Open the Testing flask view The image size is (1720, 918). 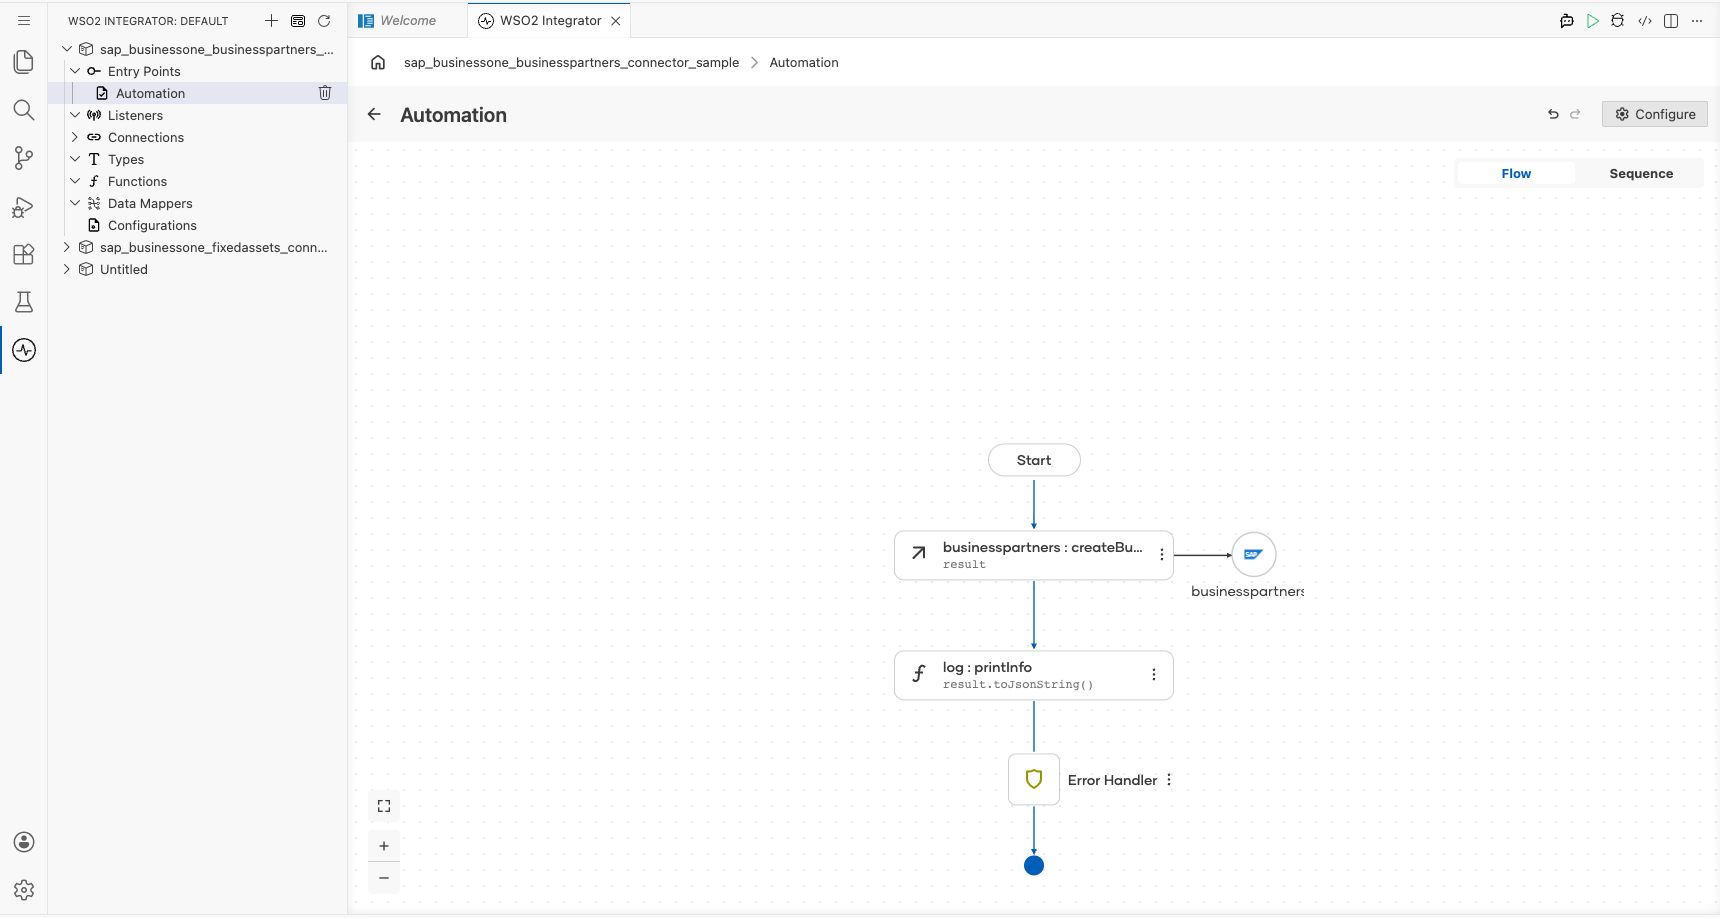(x=24, y=302)
